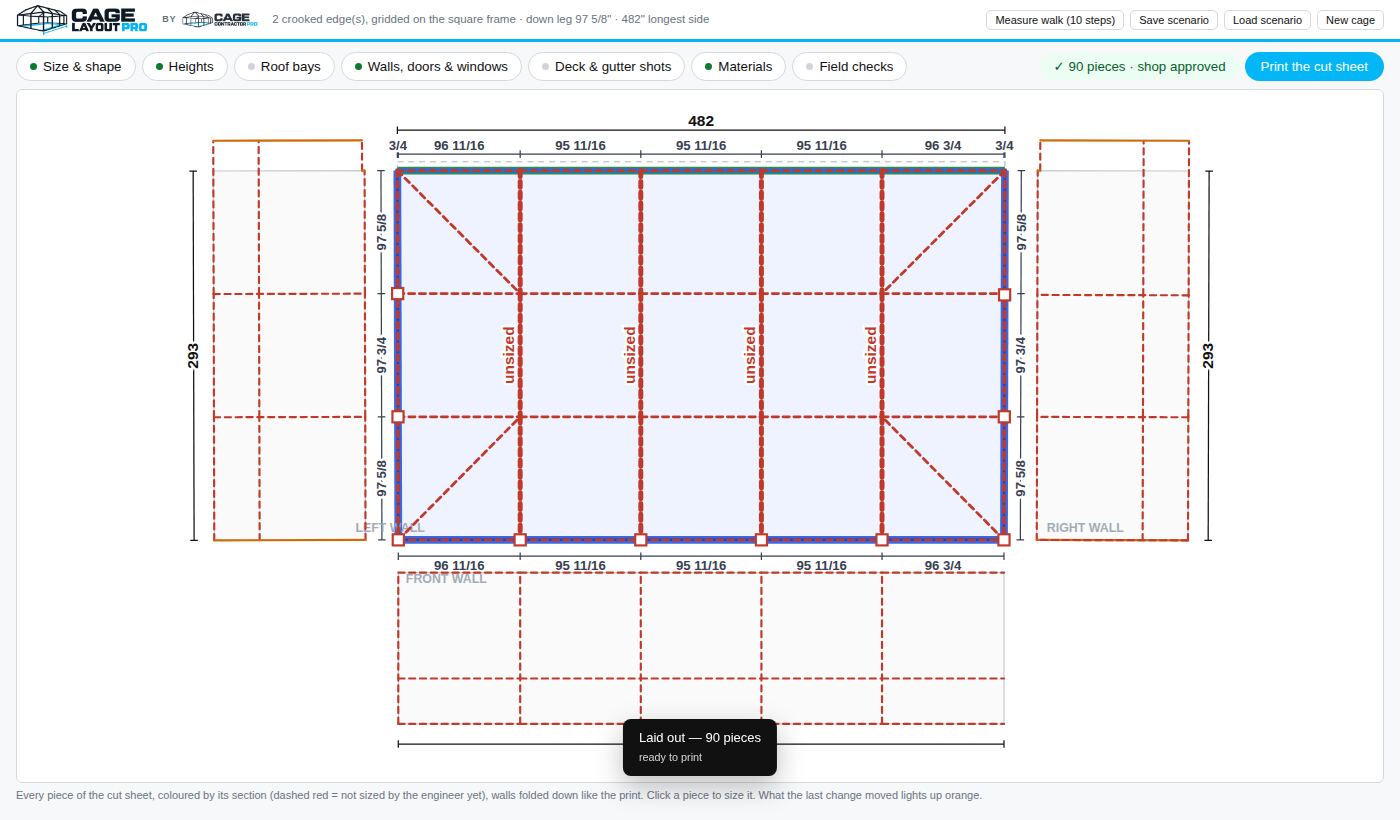The height and width of the screenshot is (820, 1400).
Task: Open the Heights tab
Action: click(x=185, y=66)
